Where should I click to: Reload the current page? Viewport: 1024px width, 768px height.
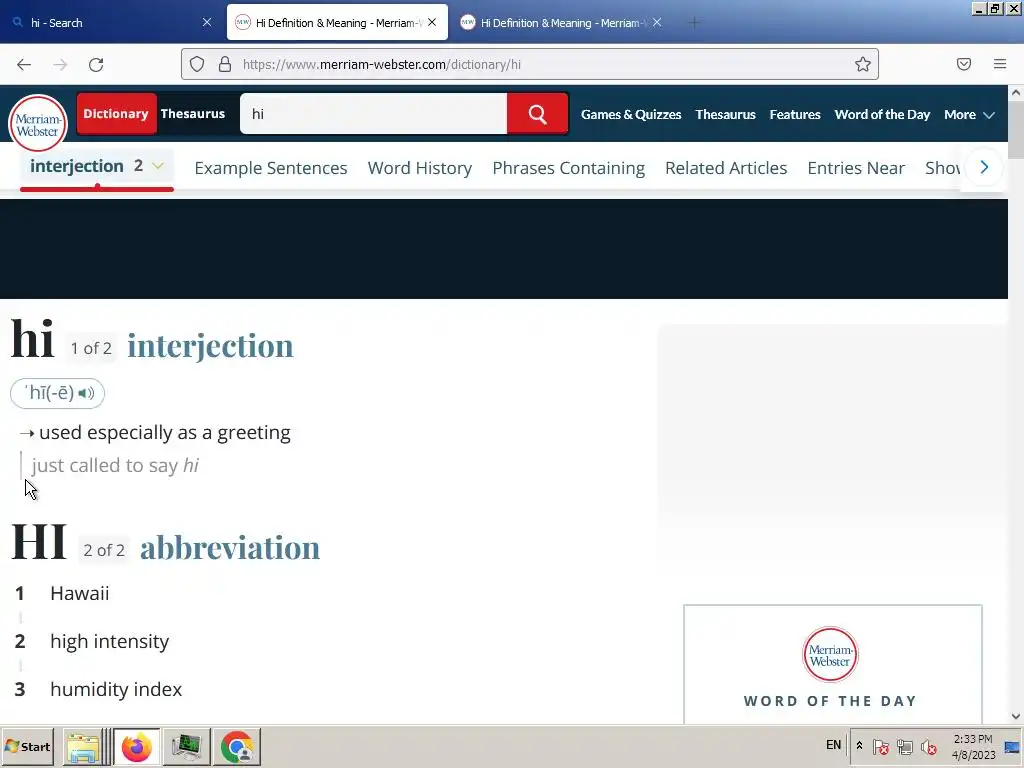(96, 64)
